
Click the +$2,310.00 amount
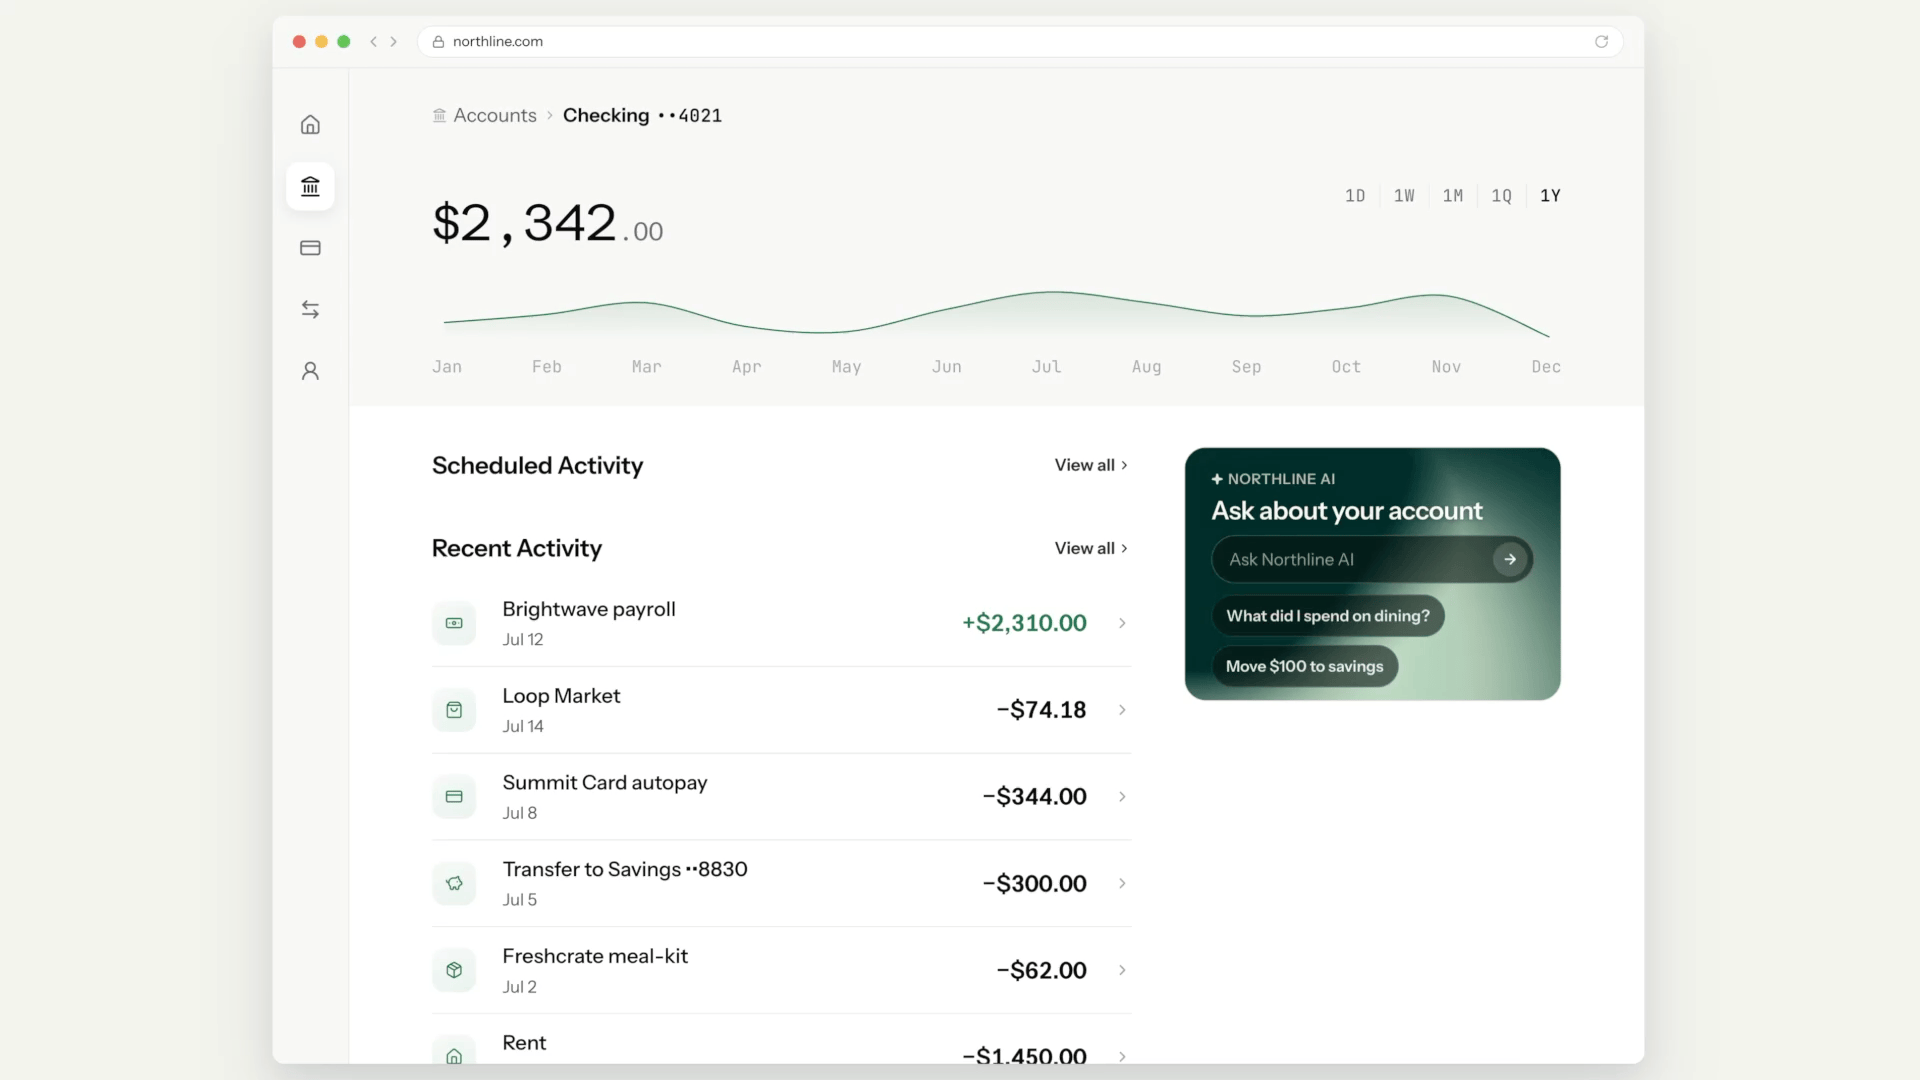pos(1024,623)
